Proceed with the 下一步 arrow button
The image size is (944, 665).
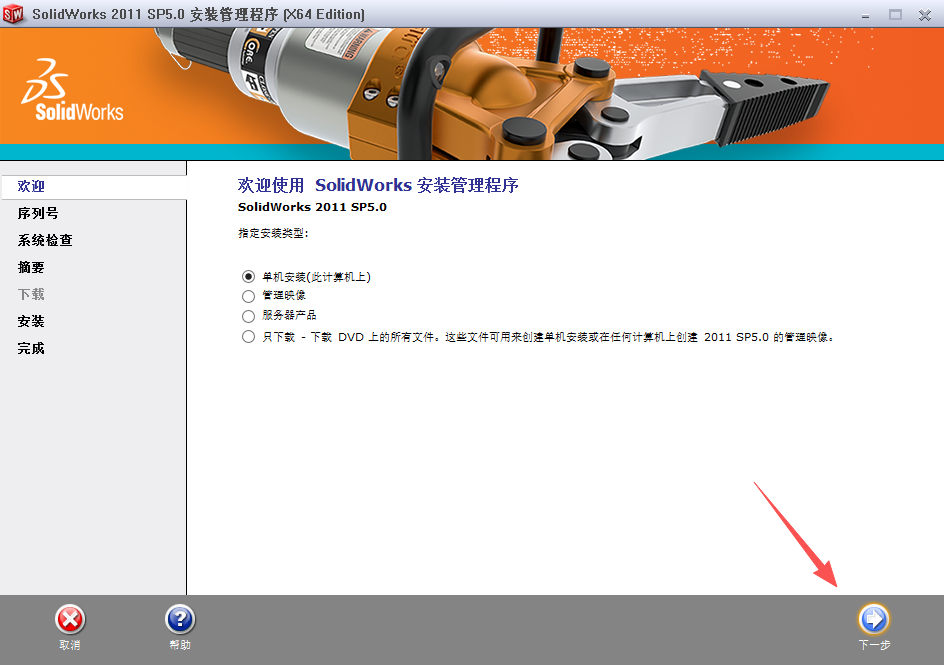point(874,620)
